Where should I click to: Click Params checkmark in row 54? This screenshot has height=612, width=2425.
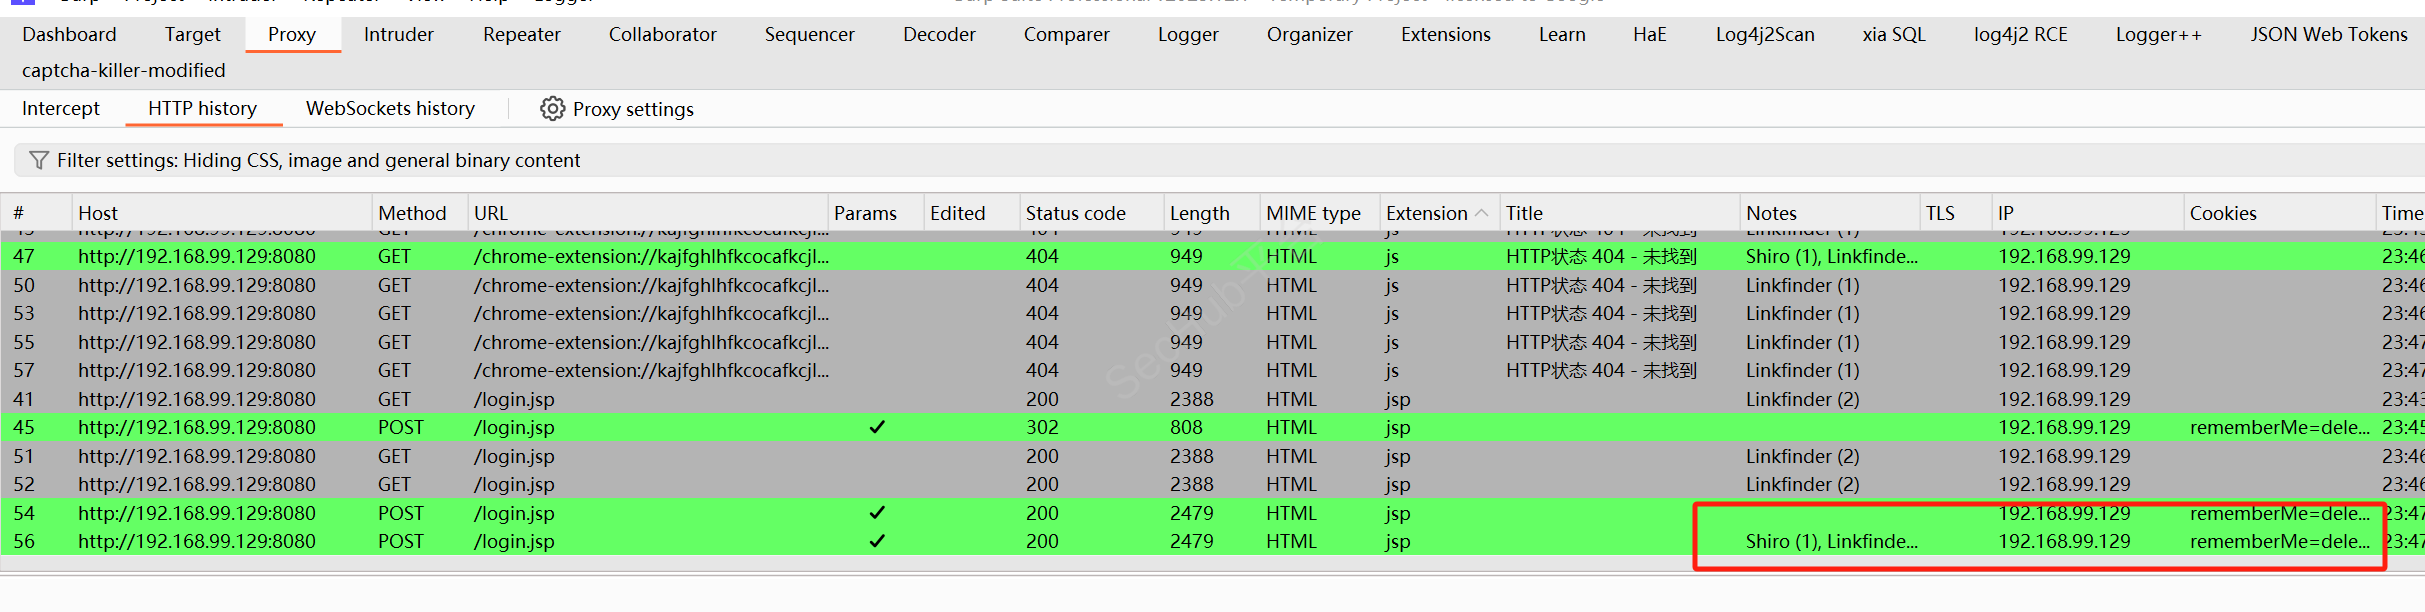[x=877, y=513]
